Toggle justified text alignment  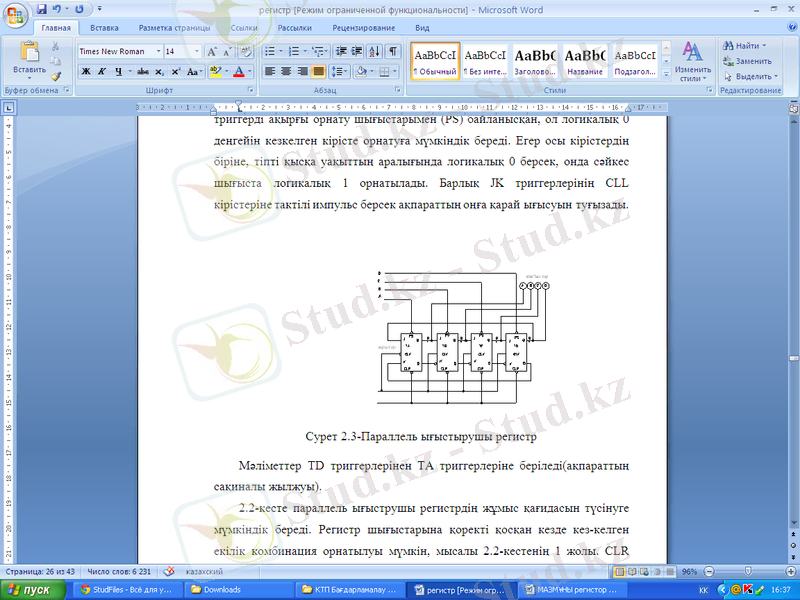pyautogui.click(x=319, y=72)
